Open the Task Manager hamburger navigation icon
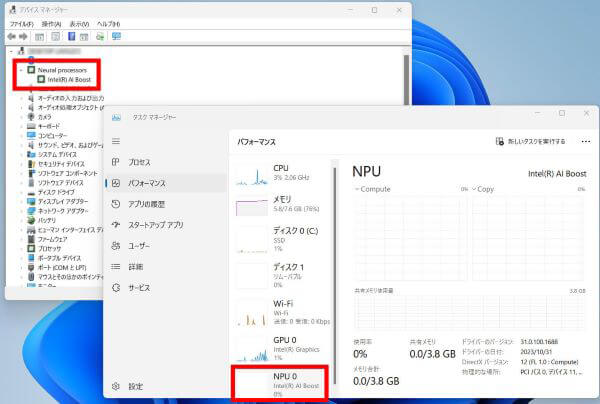 click(x=116, y=141)
